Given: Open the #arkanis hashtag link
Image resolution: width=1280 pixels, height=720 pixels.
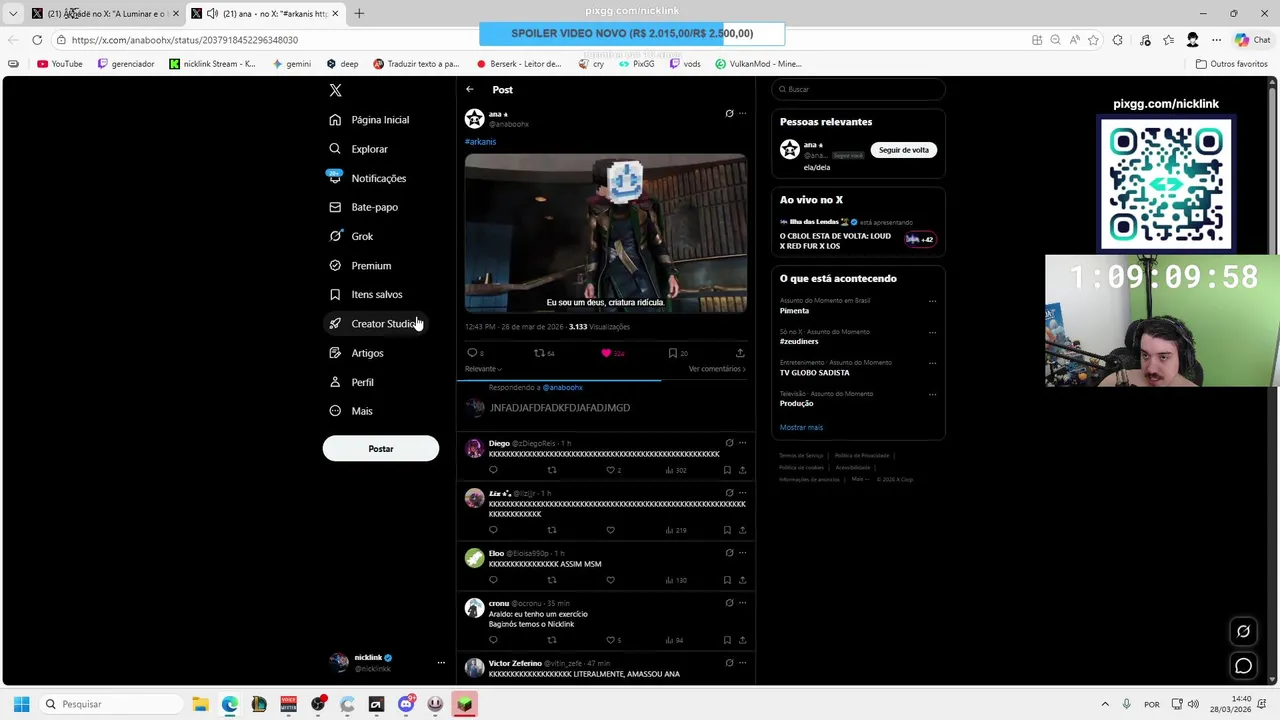Looking at the screenshot, I should click(480, 142).
